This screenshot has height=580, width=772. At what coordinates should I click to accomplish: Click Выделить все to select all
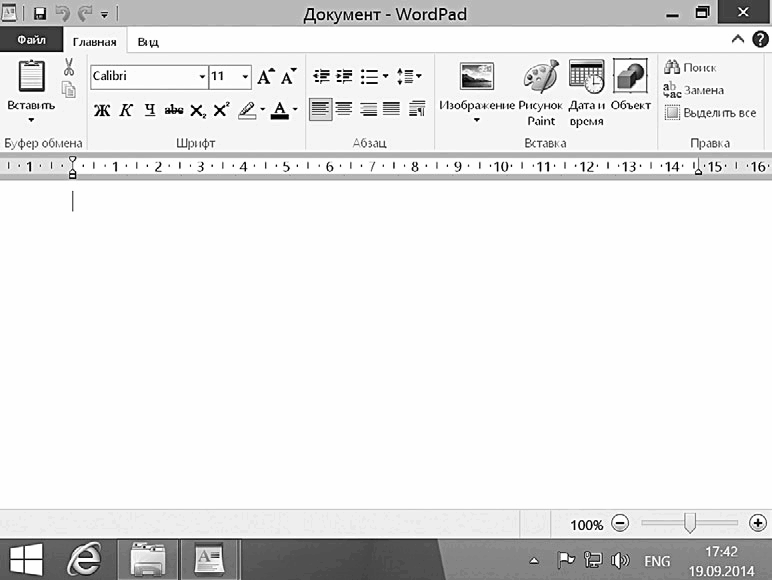710,113
